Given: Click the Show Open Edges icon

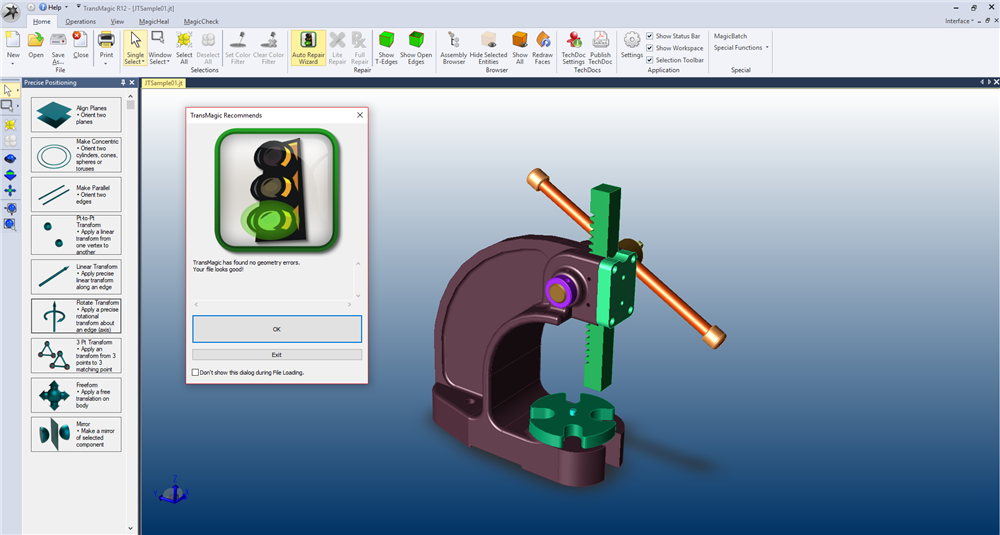Looking at the screenshot, I should click(x=415, y=46).
